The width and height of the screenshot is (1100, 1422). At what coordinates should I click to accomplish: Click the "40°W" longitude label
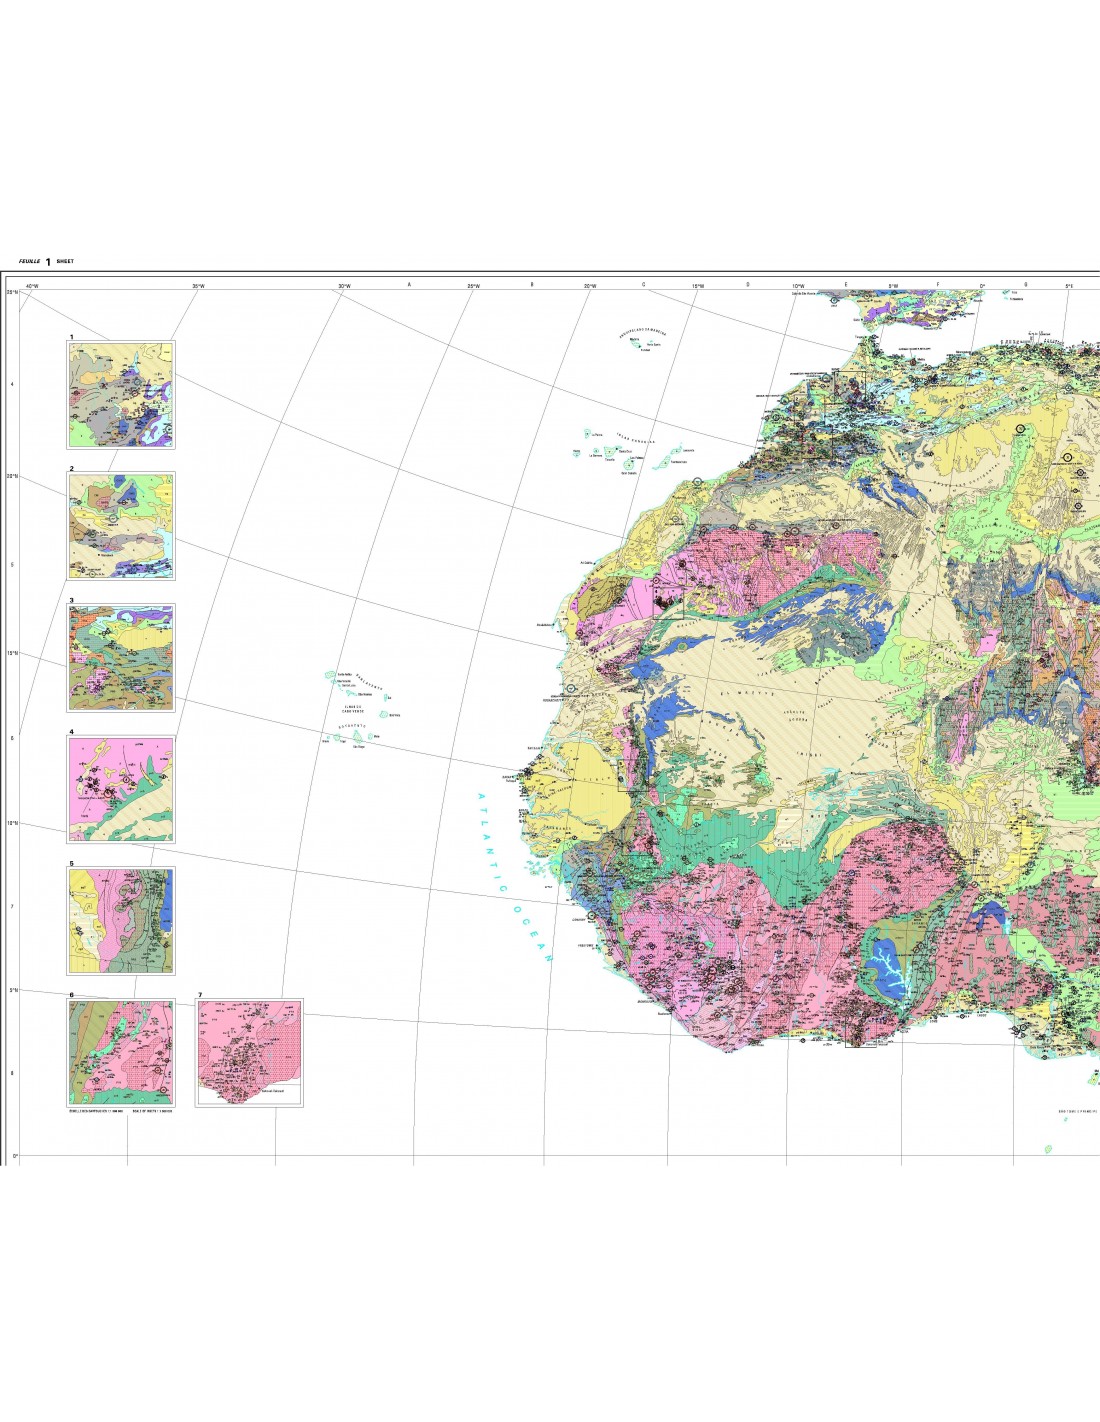tap(31, 287)
